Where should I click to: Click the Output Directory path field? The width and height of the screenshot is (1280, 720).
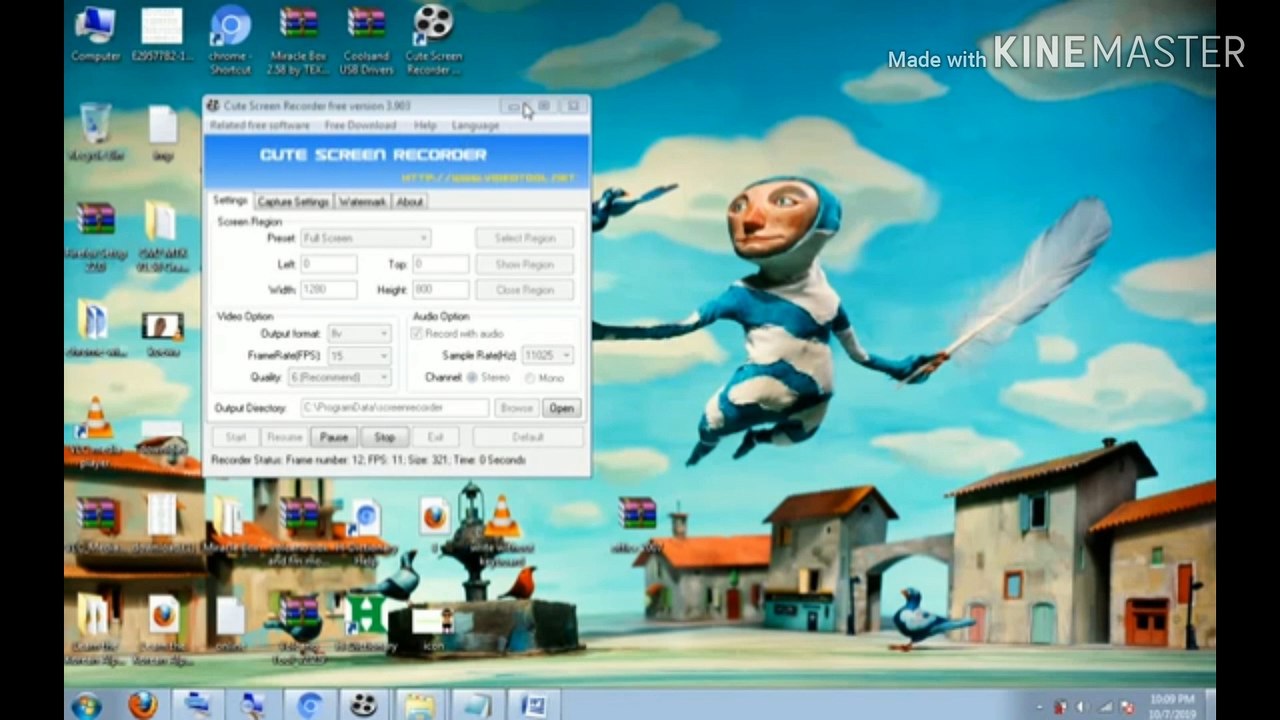click(394, 408)
